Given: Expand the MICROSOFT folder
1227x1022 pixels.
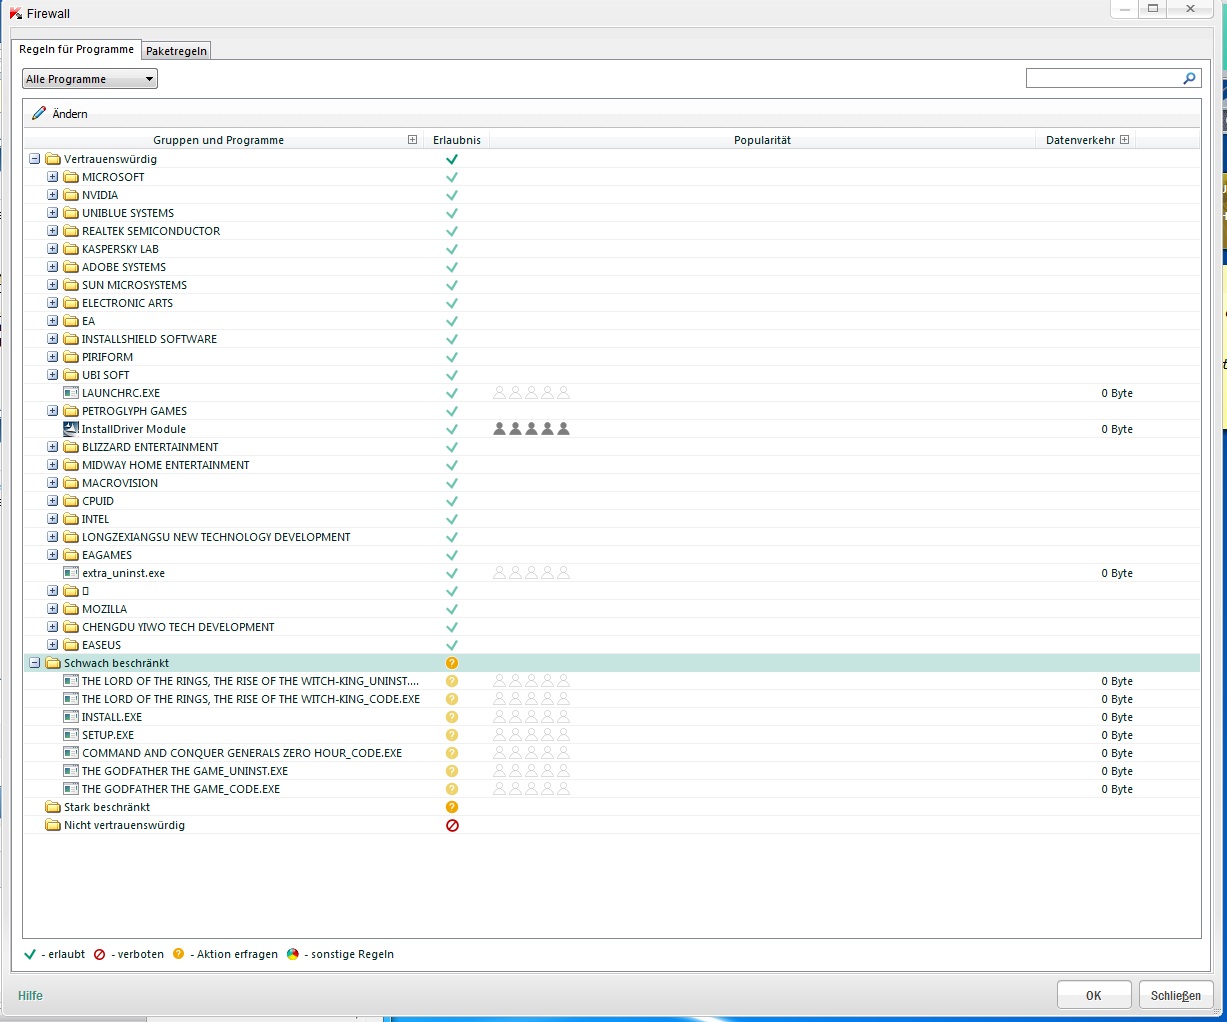Looking at the screenshot, I should click(53, 177).
